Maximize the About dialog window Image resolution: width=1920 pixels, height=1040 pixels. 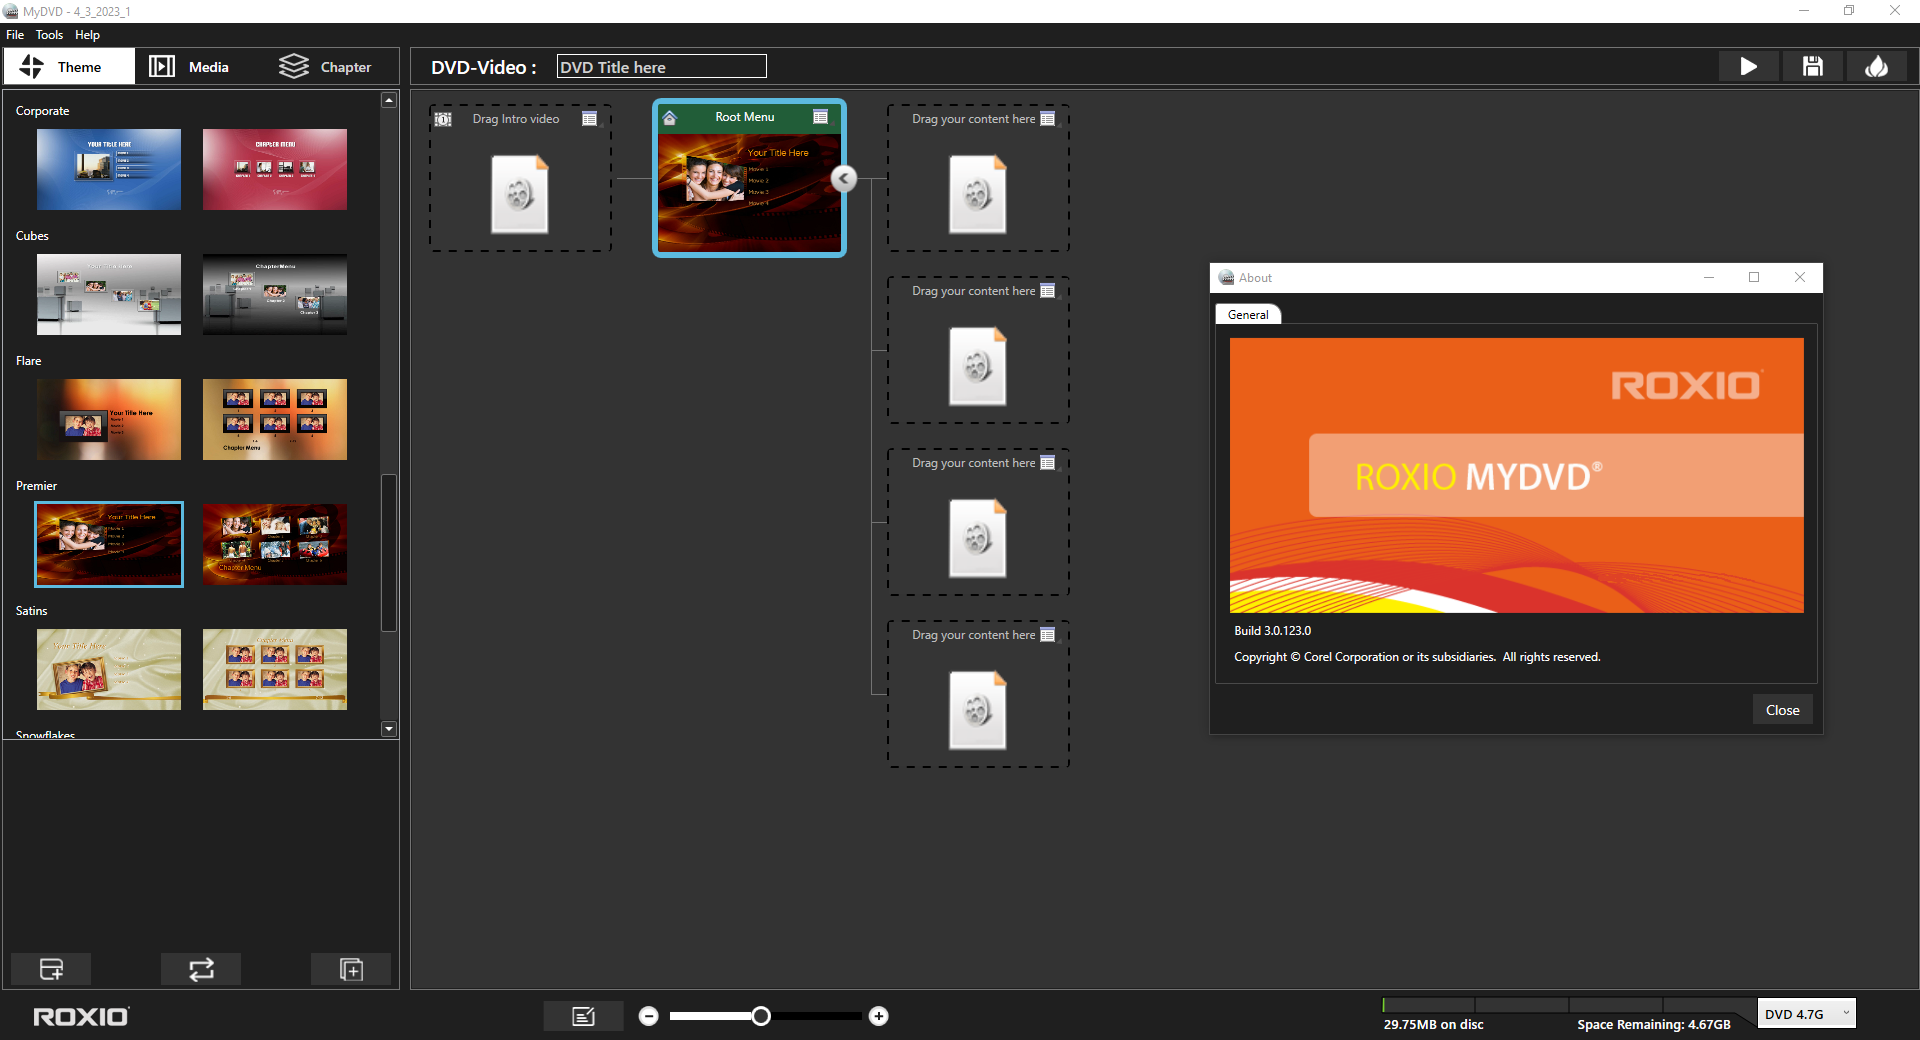1754,278
